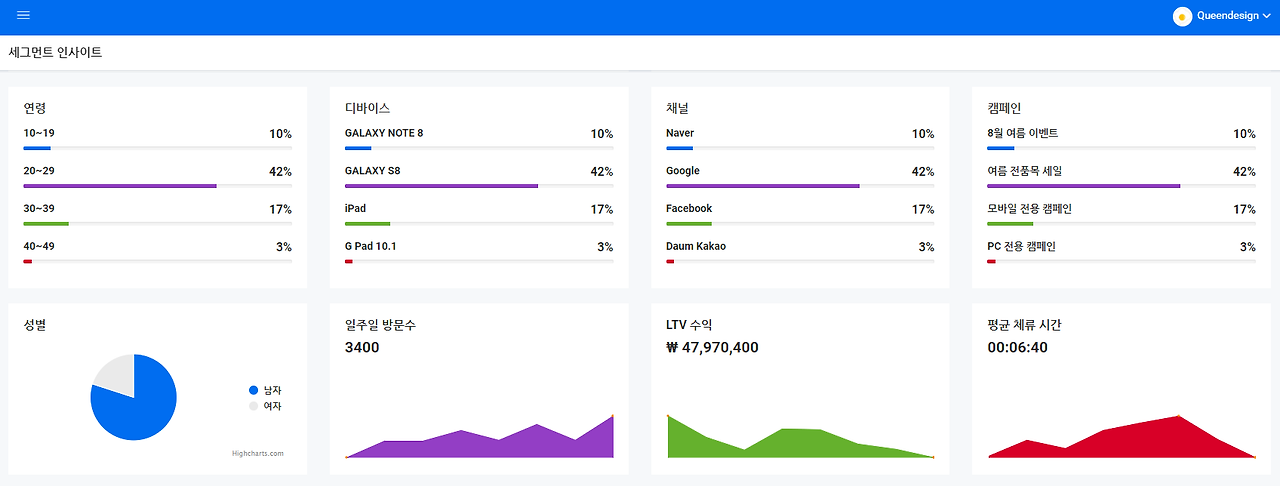Toggle the 남자 legend item
The width and height of the screenshot is (1280, 486).
click(265, 390)
